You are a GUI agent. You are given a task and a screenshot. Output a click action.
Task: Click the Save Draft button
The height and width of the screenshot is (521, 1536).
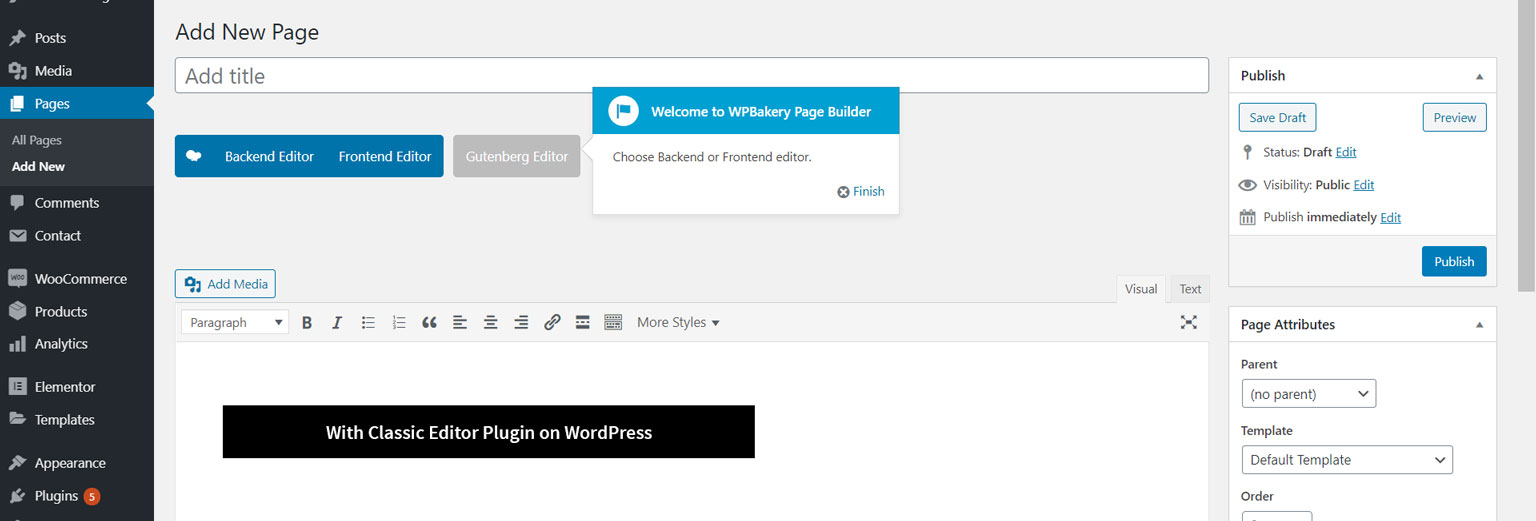[1278, 117]
